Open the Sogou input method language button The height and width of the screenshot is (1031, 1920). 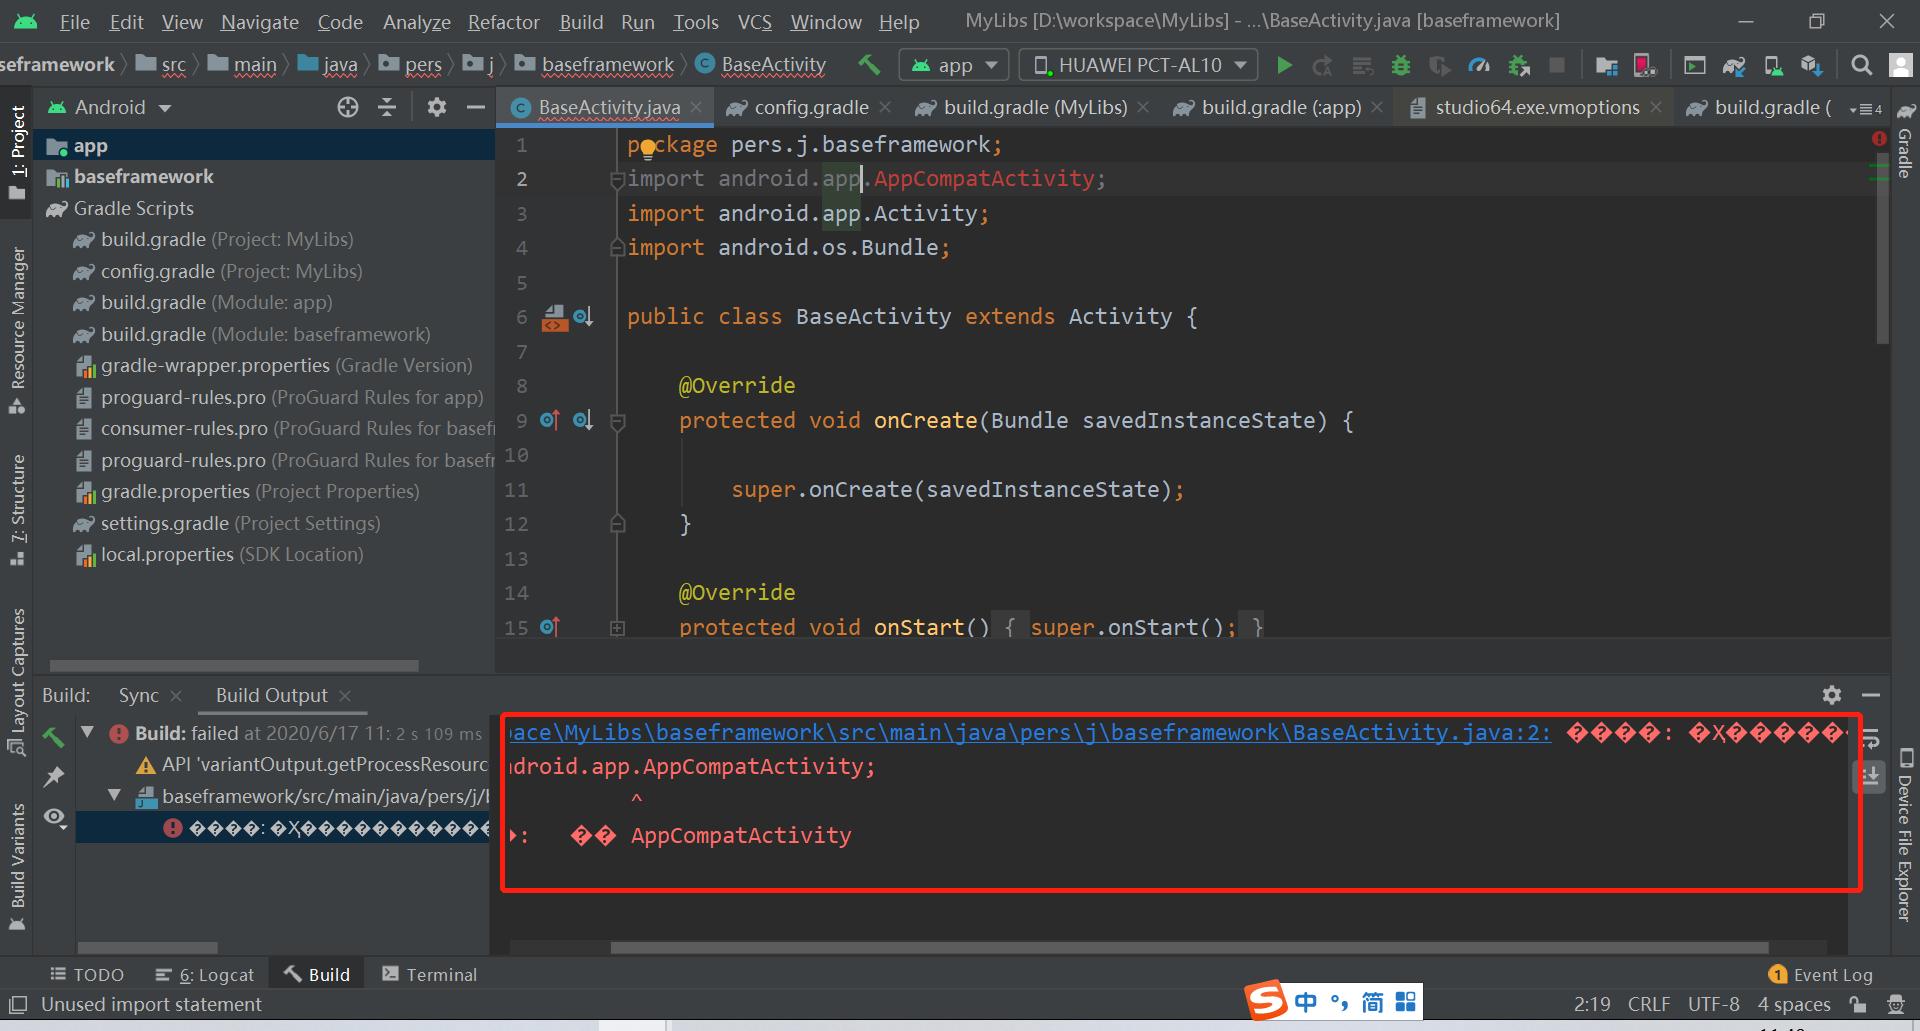click(1306, 1001)
